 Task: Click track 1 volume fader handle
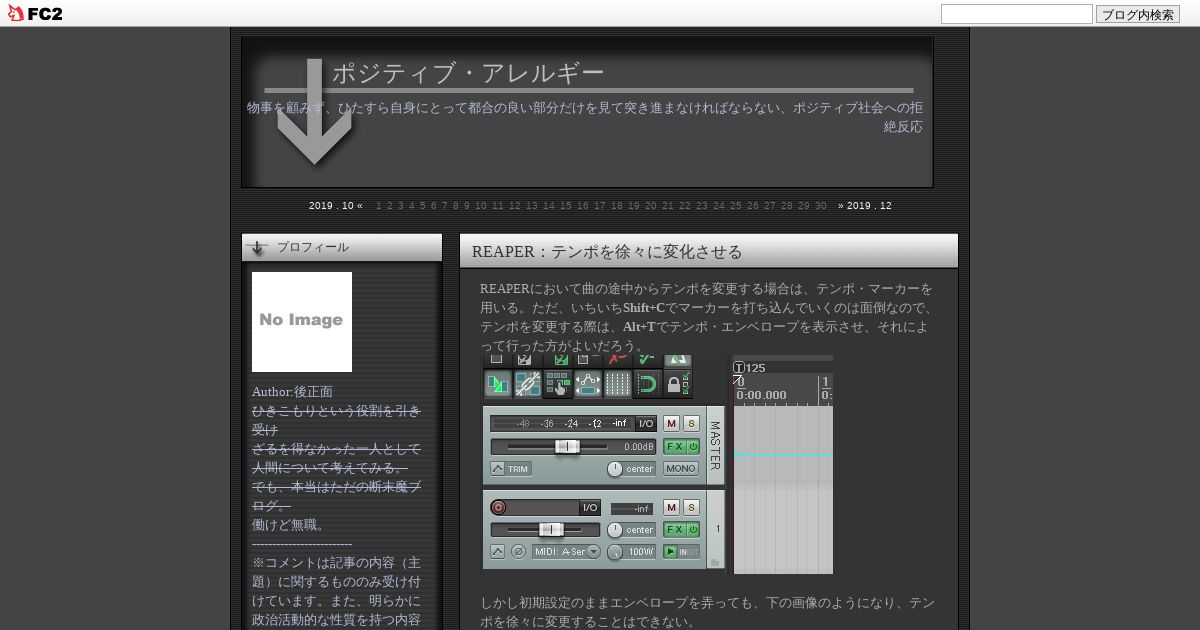(551, 530)
